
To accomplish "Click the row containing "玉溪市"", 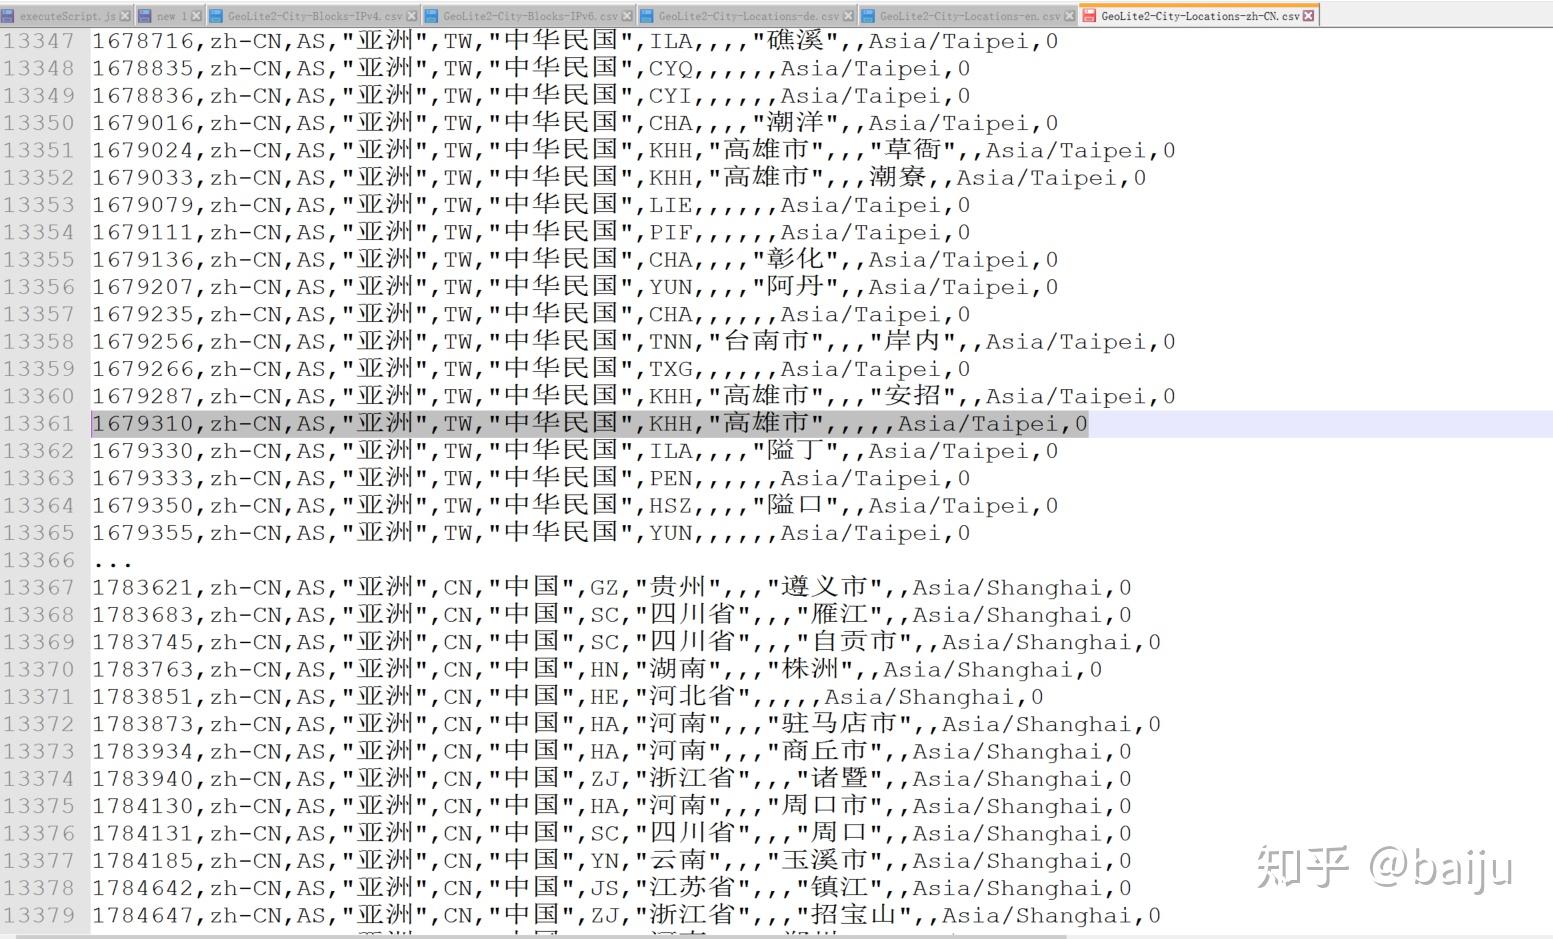I will pyautogui.click(x=612, y=861).
